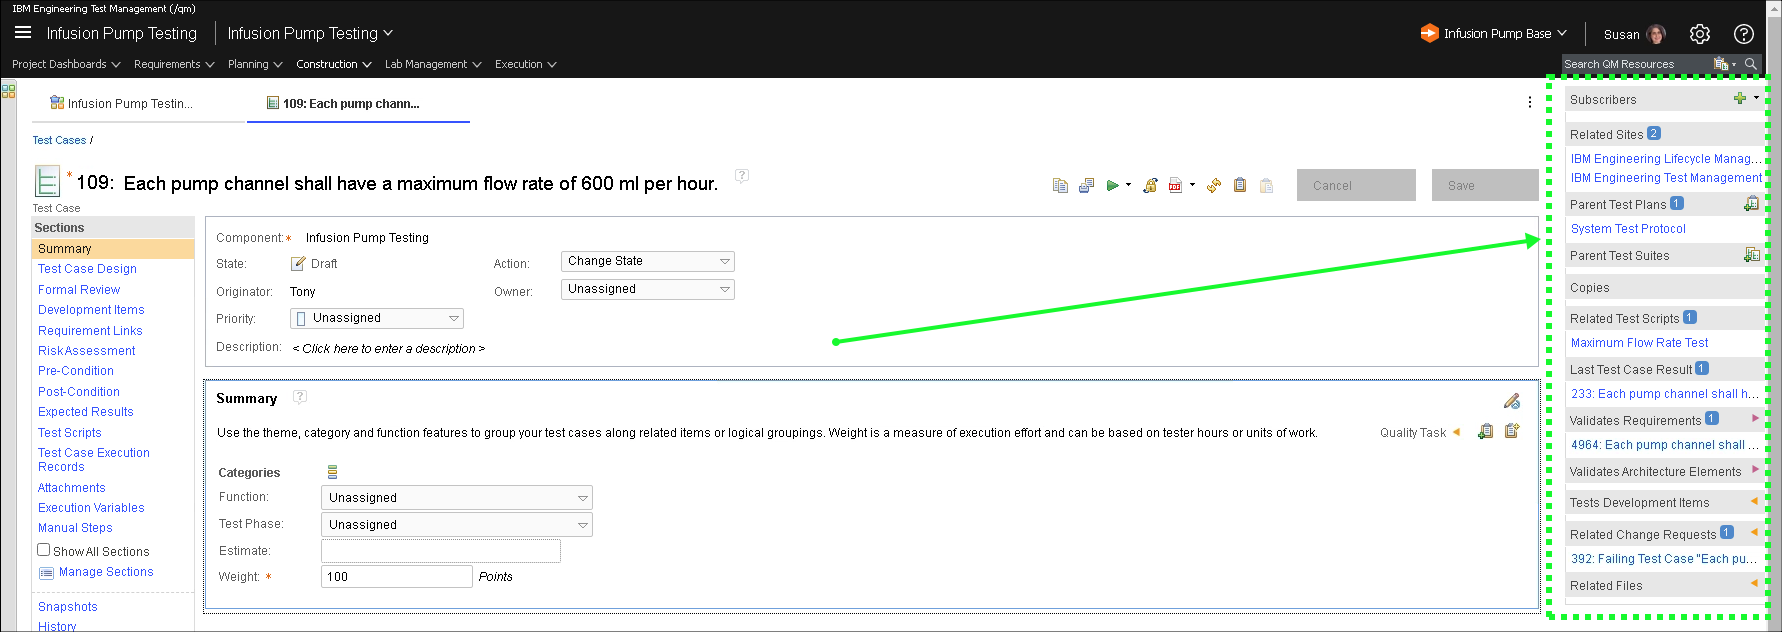Click the Summary edit pencil icon
Image resolution: width=1782 pixels, height=632 pixels.
coord(1511,401)
